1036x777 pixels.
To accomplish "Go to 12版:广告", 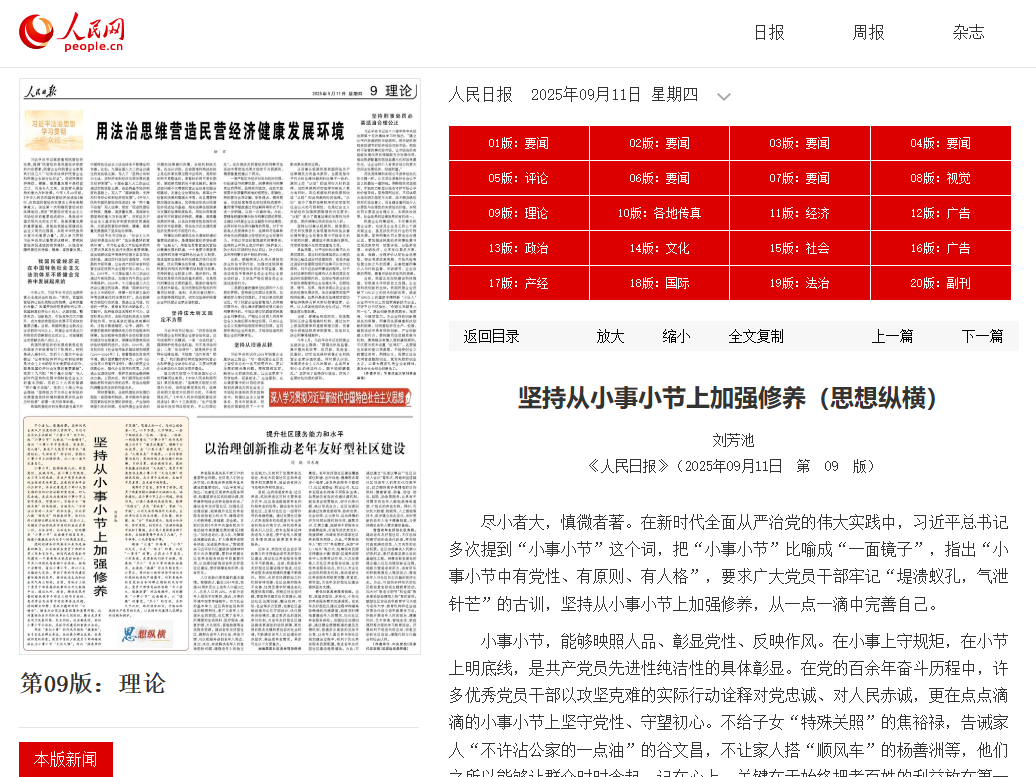I will click(940, 213).
